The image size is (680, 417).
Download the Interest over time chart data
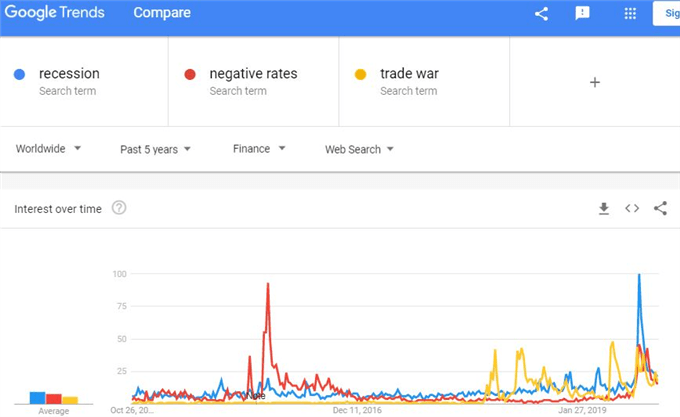604,208
